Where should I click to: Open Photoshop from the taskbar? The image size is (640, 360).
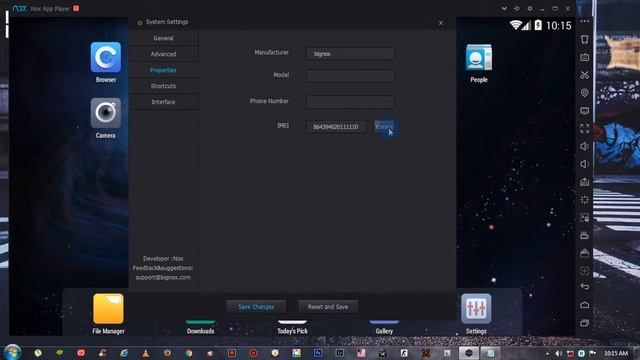click(x=318, y=353)
